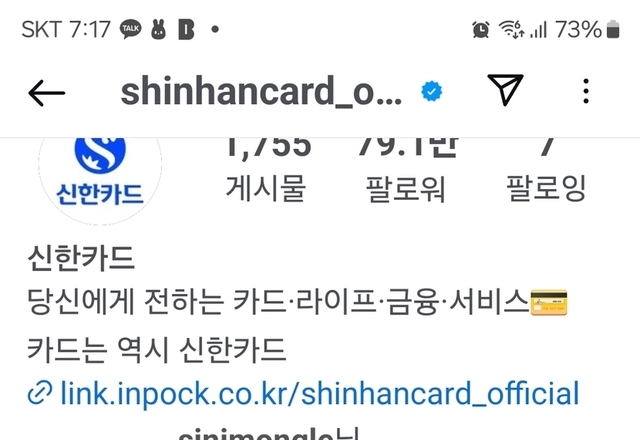This screenshot has height=440, width=640.
Task: Tap the B app notification icon
Action: coord(186,29)
